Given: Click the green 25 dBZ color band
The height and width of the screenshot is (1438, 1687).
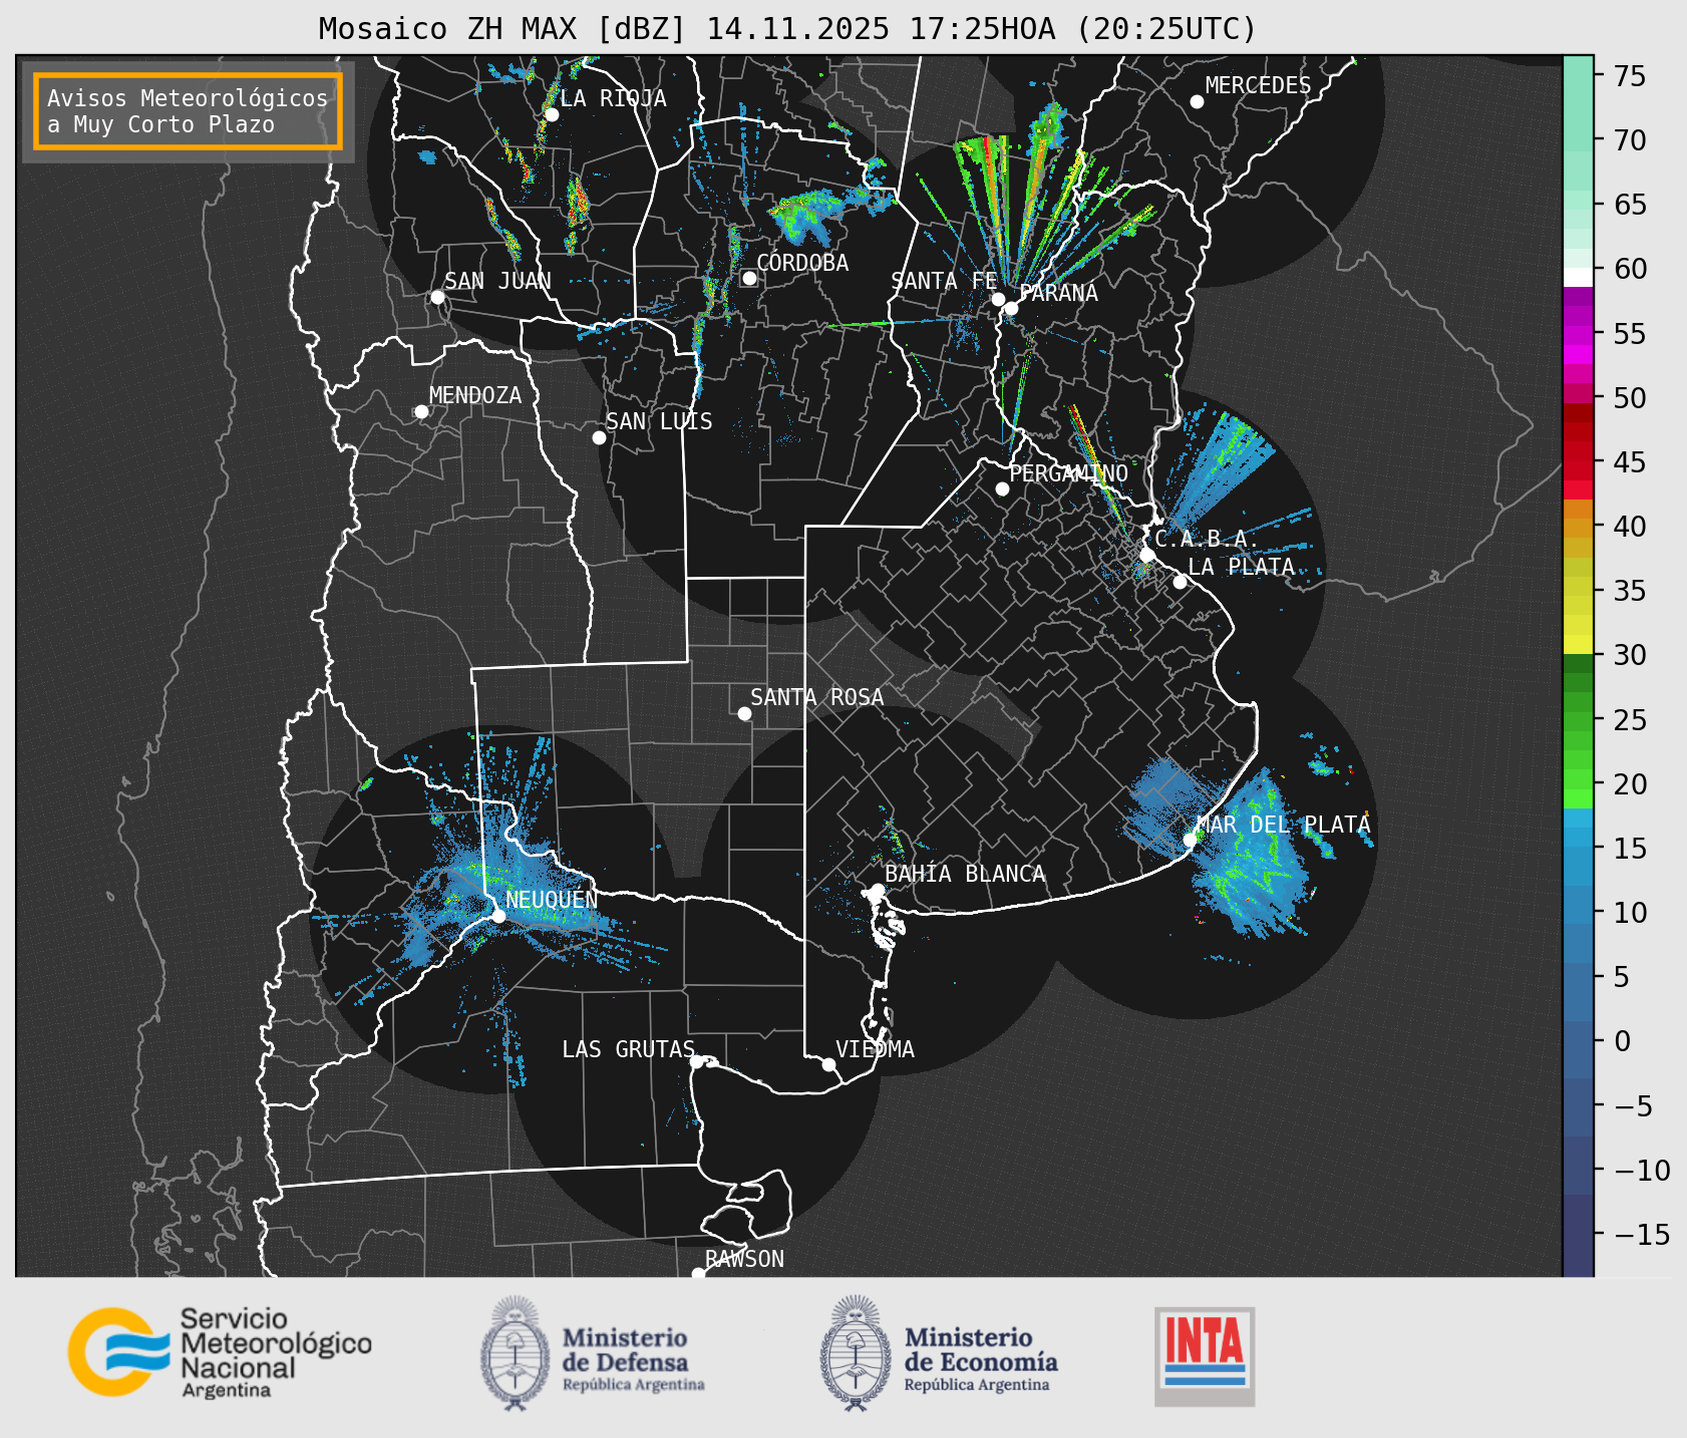Looking at the screenshot, I should point(1578,720).
